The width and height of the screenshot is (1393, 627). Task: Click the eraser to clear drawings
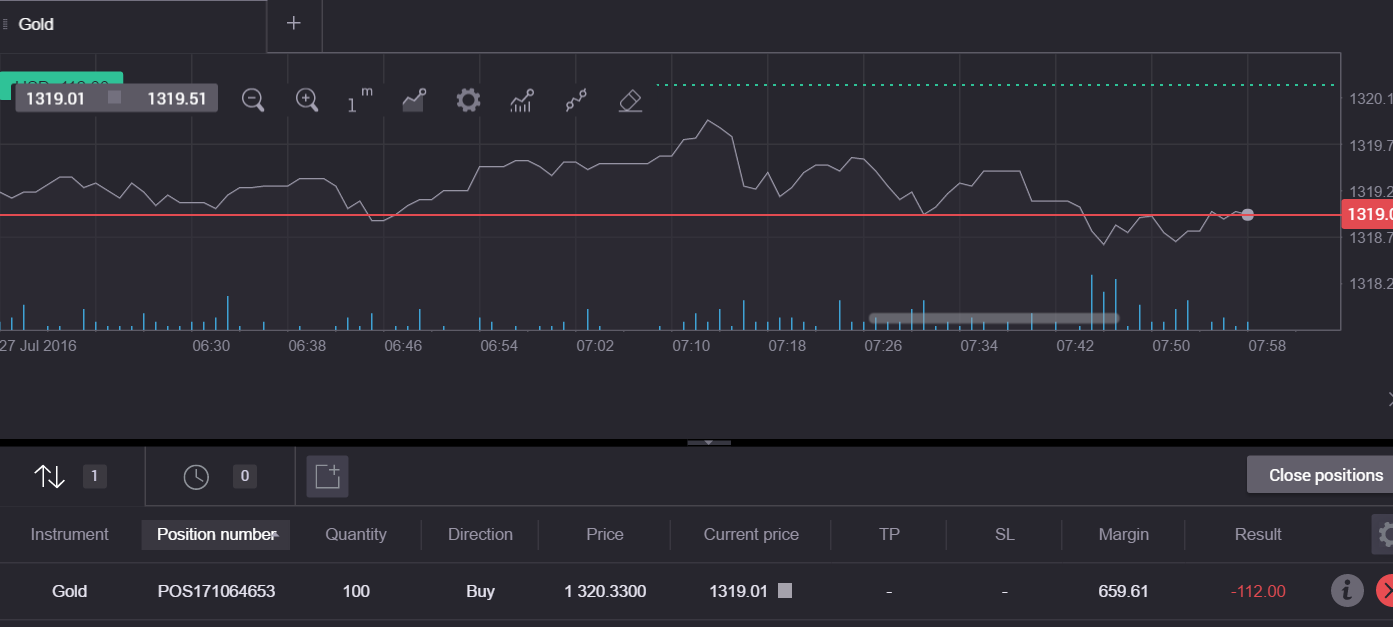630,100
